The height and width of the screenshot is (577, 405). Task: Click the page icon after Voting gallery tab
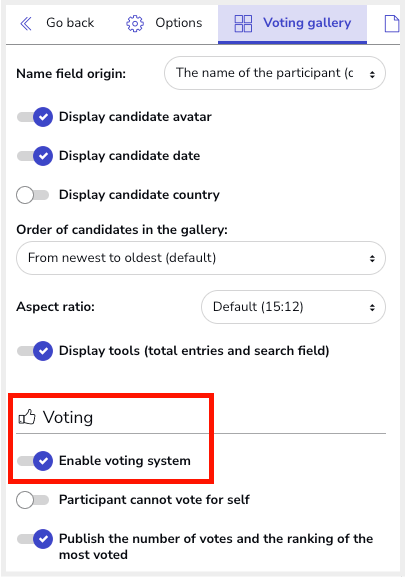392,24
